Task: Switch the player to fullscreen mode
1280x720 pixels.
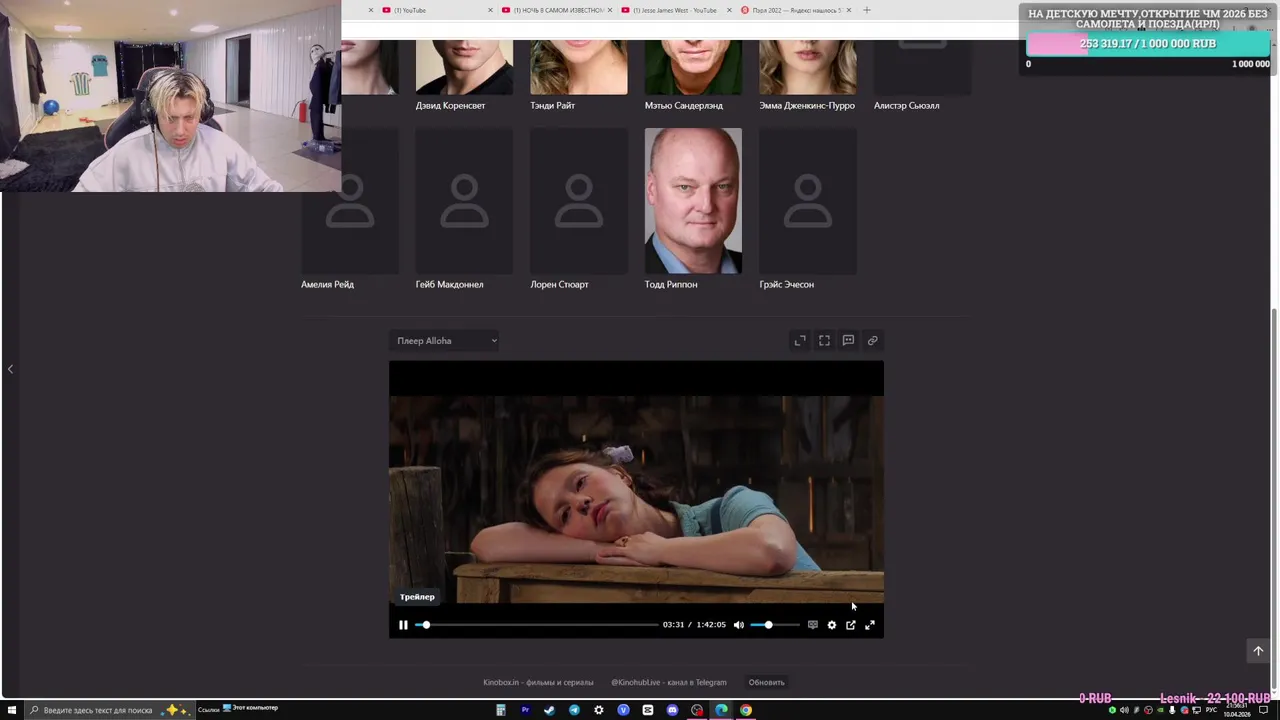Action: pos(869,625)
